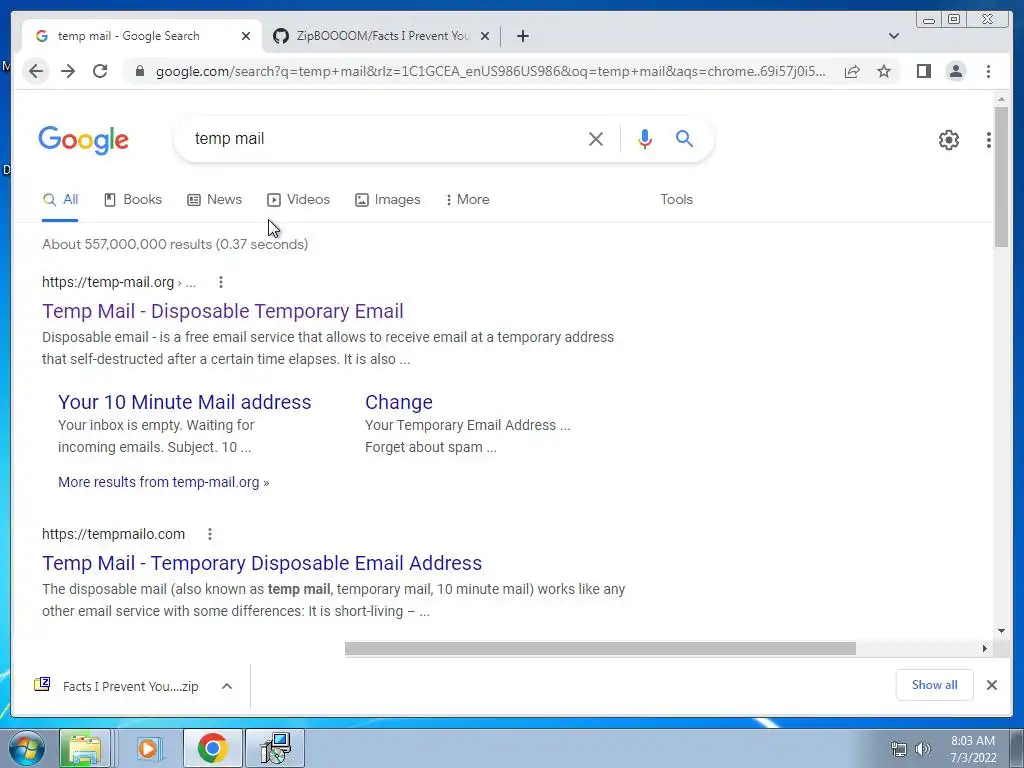View site info via the lock icon

(x=139, y=71)
